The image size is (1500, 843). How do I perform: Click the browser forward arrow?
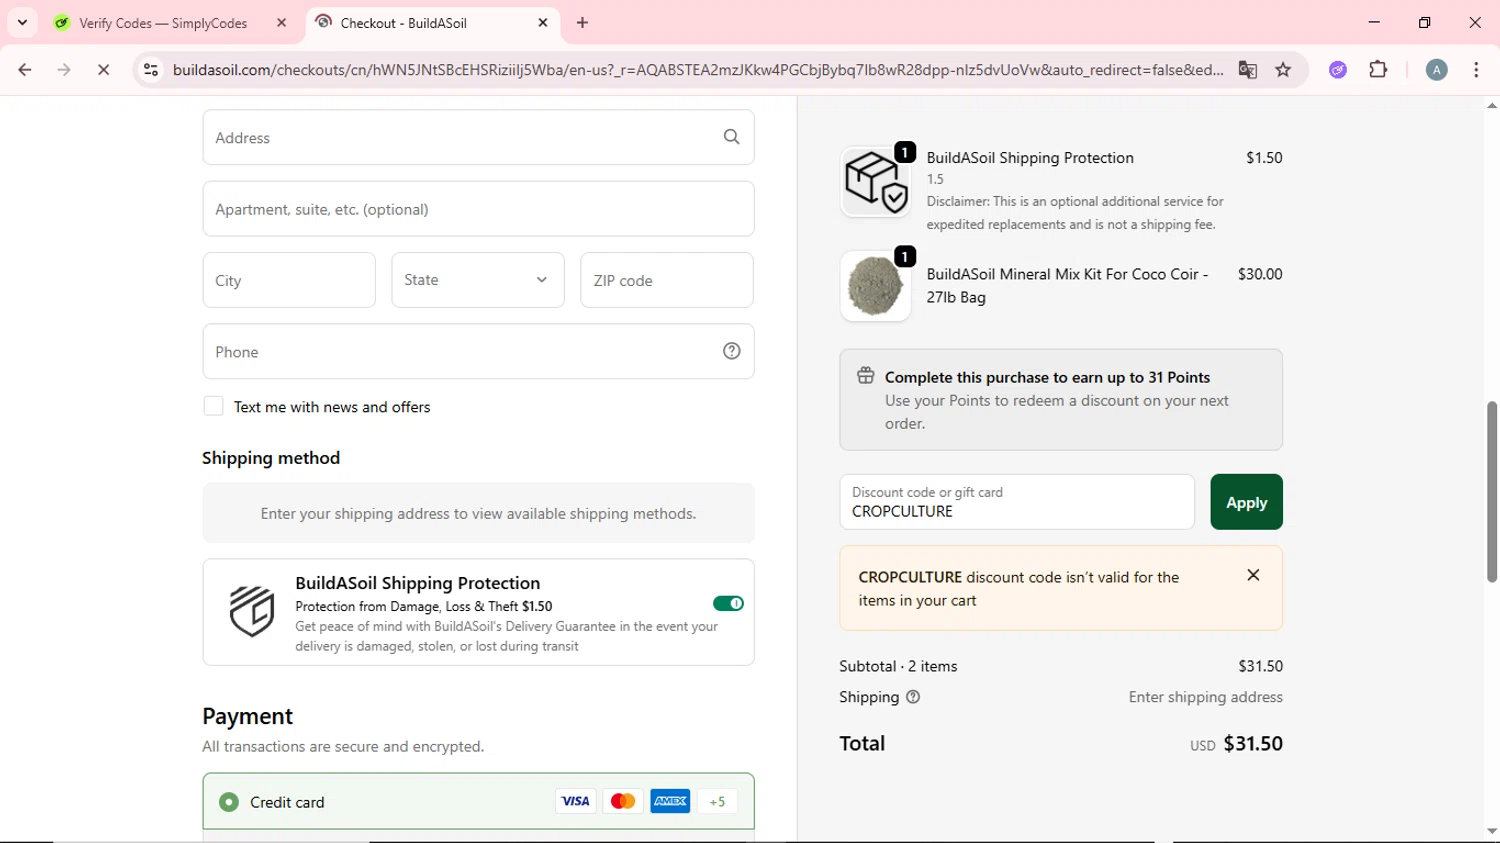tap(64, 70)
